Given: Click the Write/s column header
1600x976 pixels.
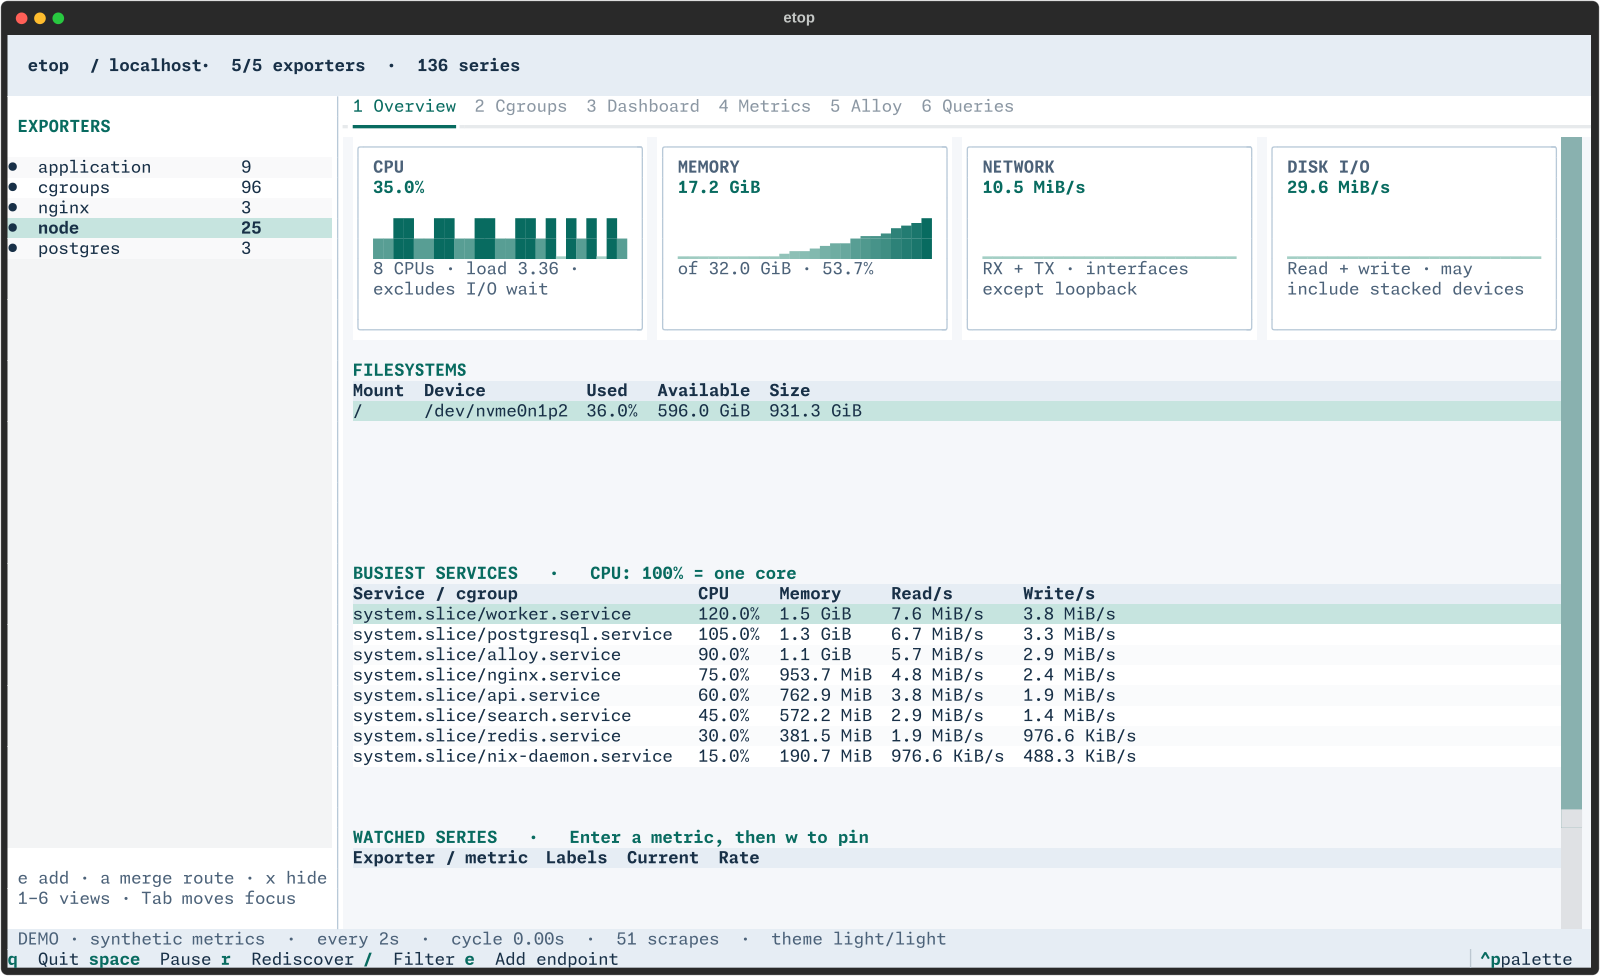Looking at the screenshot, I should [x=1059, y=594].
